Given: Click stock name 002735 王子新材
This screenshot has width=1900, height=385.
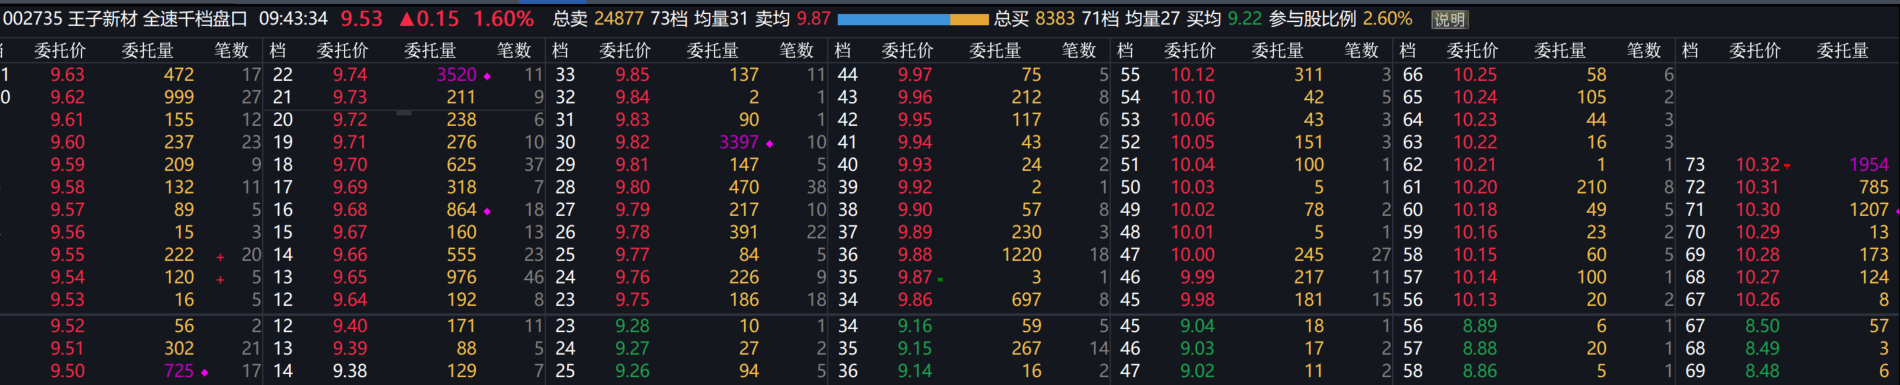Looking at the screenshot, I should pos(70,19).
